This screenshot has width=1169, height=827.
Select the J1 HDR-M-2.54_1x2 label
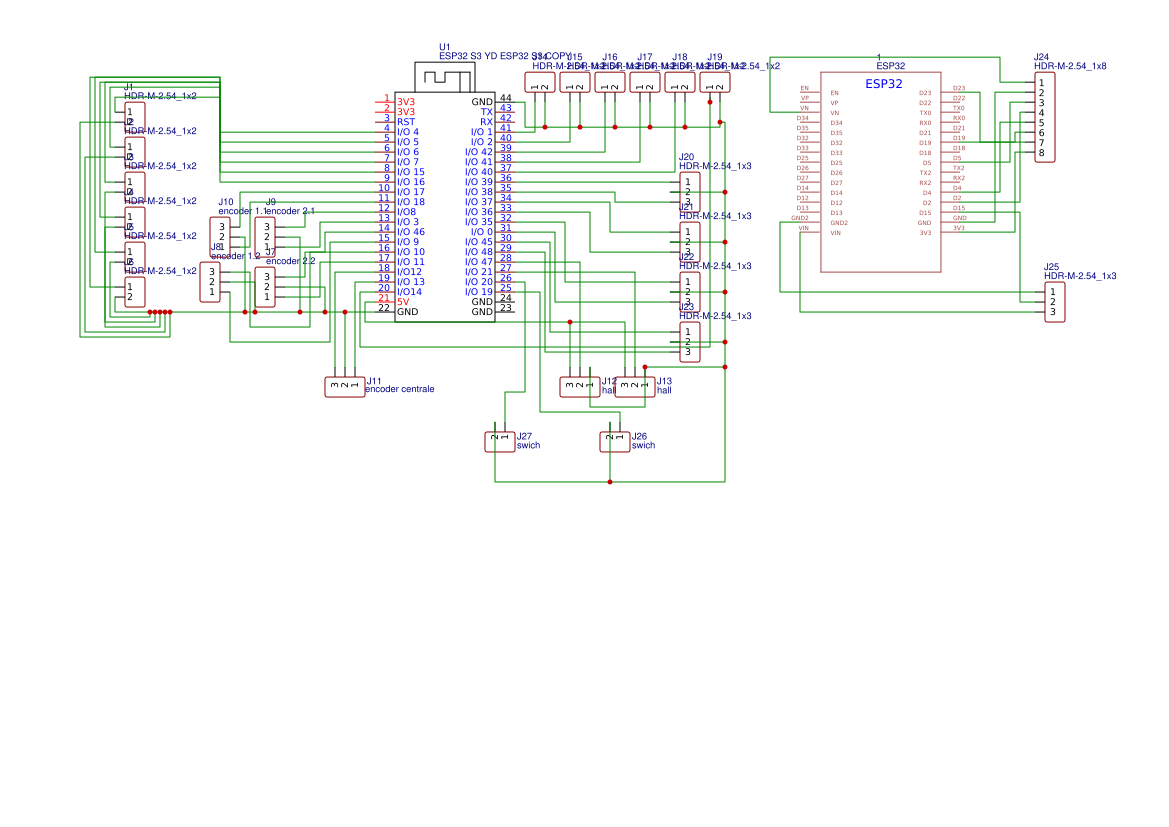pyautogui.click(x=160, y=96)
